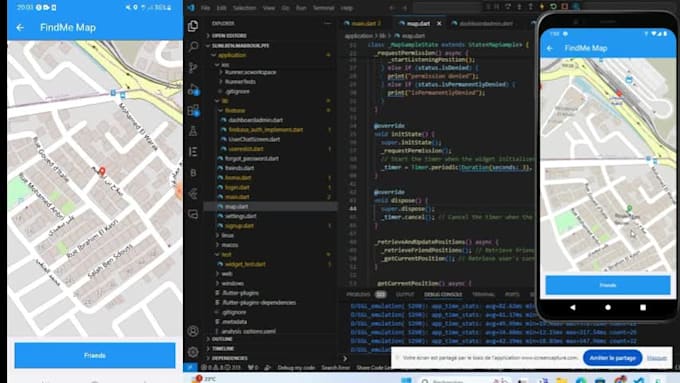Screen dimensions: 680x383
Task: Open the Manage gear menu
Action: 193,352
